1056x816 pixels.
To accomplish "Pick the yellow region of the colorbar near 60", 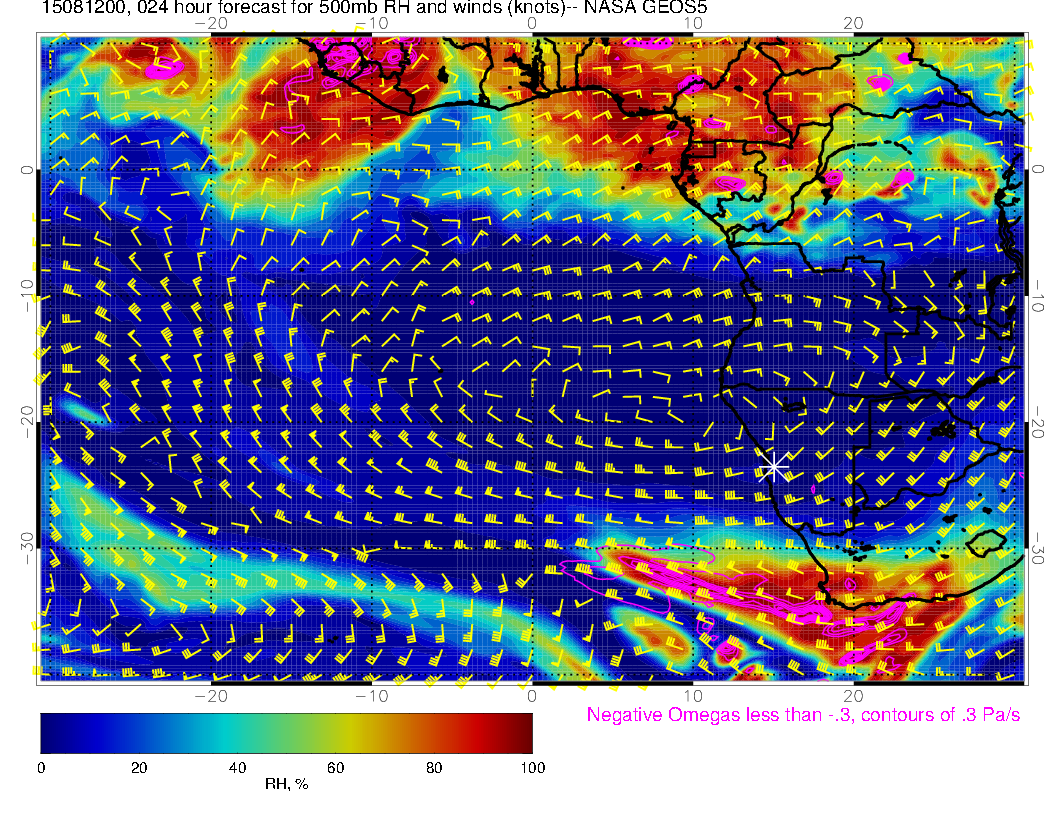I will click(336, 732).
